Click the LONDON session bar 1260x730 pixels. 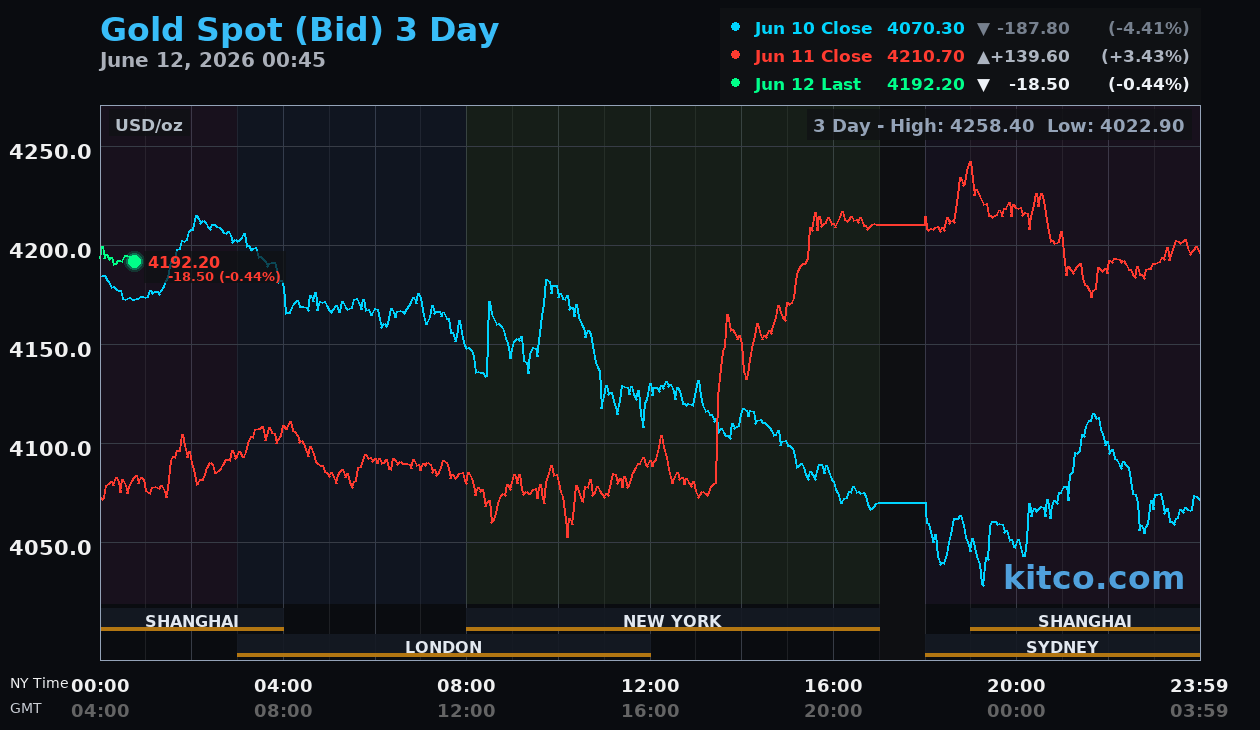coord(444,646)
